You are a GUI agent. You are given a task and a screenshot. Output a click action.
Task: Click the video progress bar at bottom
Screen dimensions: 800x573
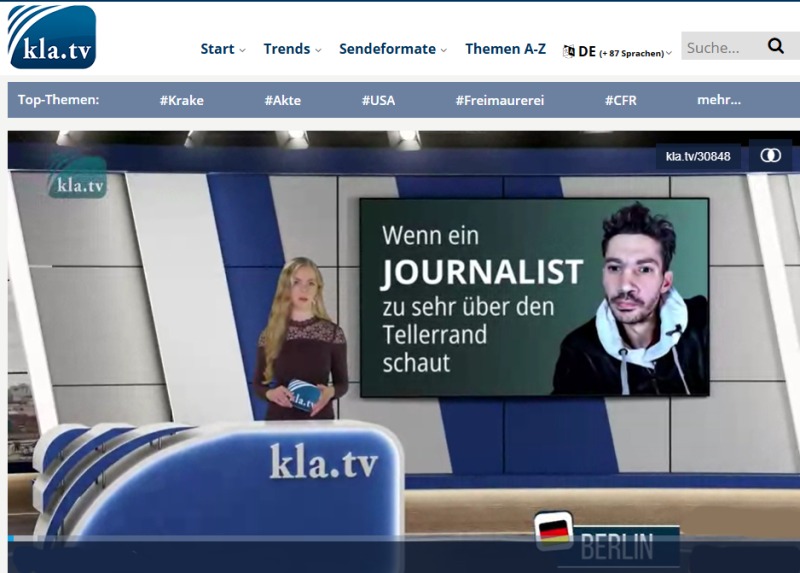point(400,539)
